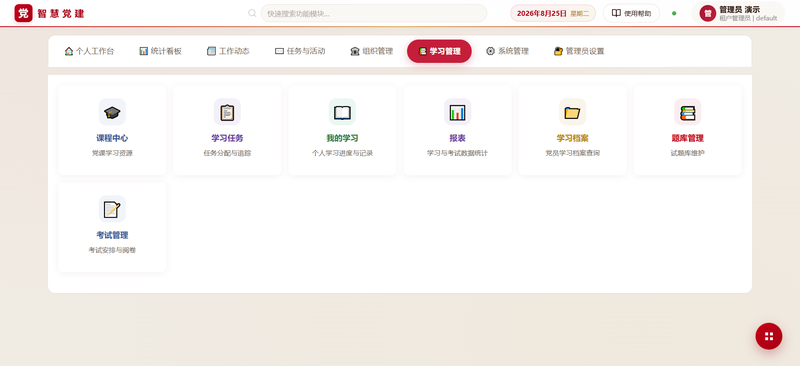Viewport: 800px width, 366px height.
Task: Open the open-book 我的学习 icon
Action: coord(342,112)
